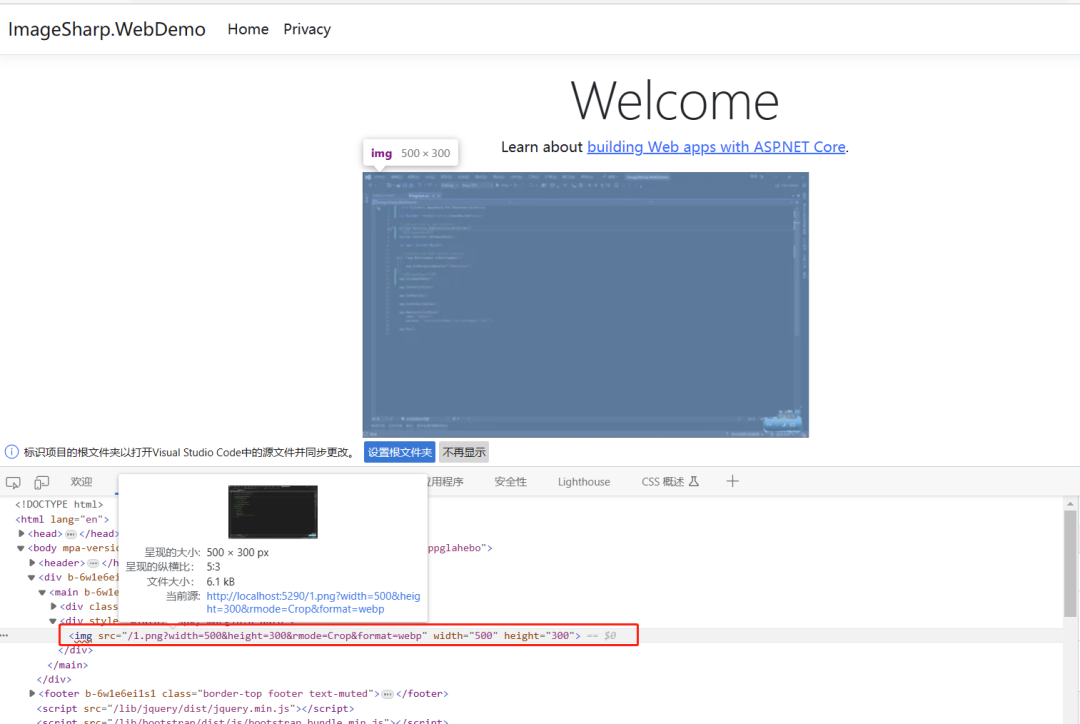Activate the inspect element picker icon
The height and width of the screenshot is (724, 1080).
point(13,482)
